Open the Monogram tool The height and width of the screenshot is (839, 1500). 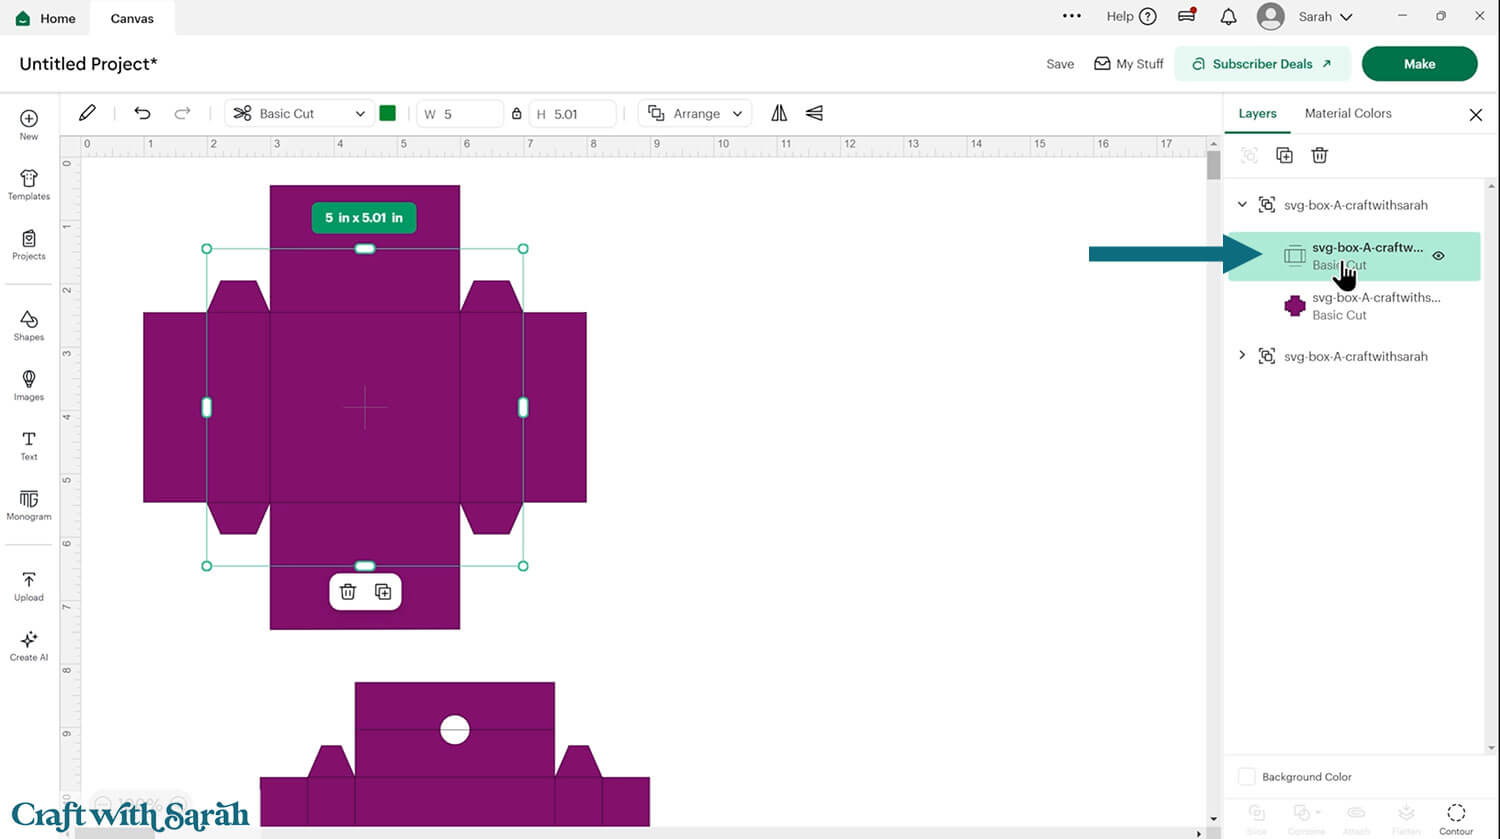(29, 505)
